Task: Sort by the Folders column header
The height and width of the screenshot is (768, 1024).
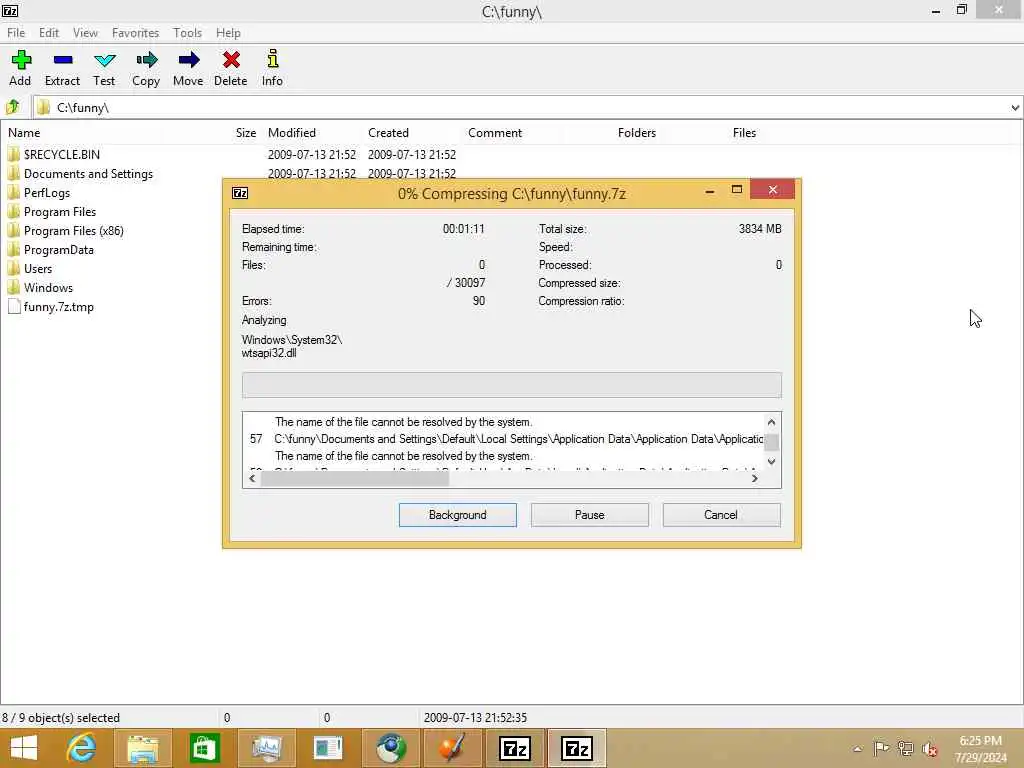Action: (637, 133)
